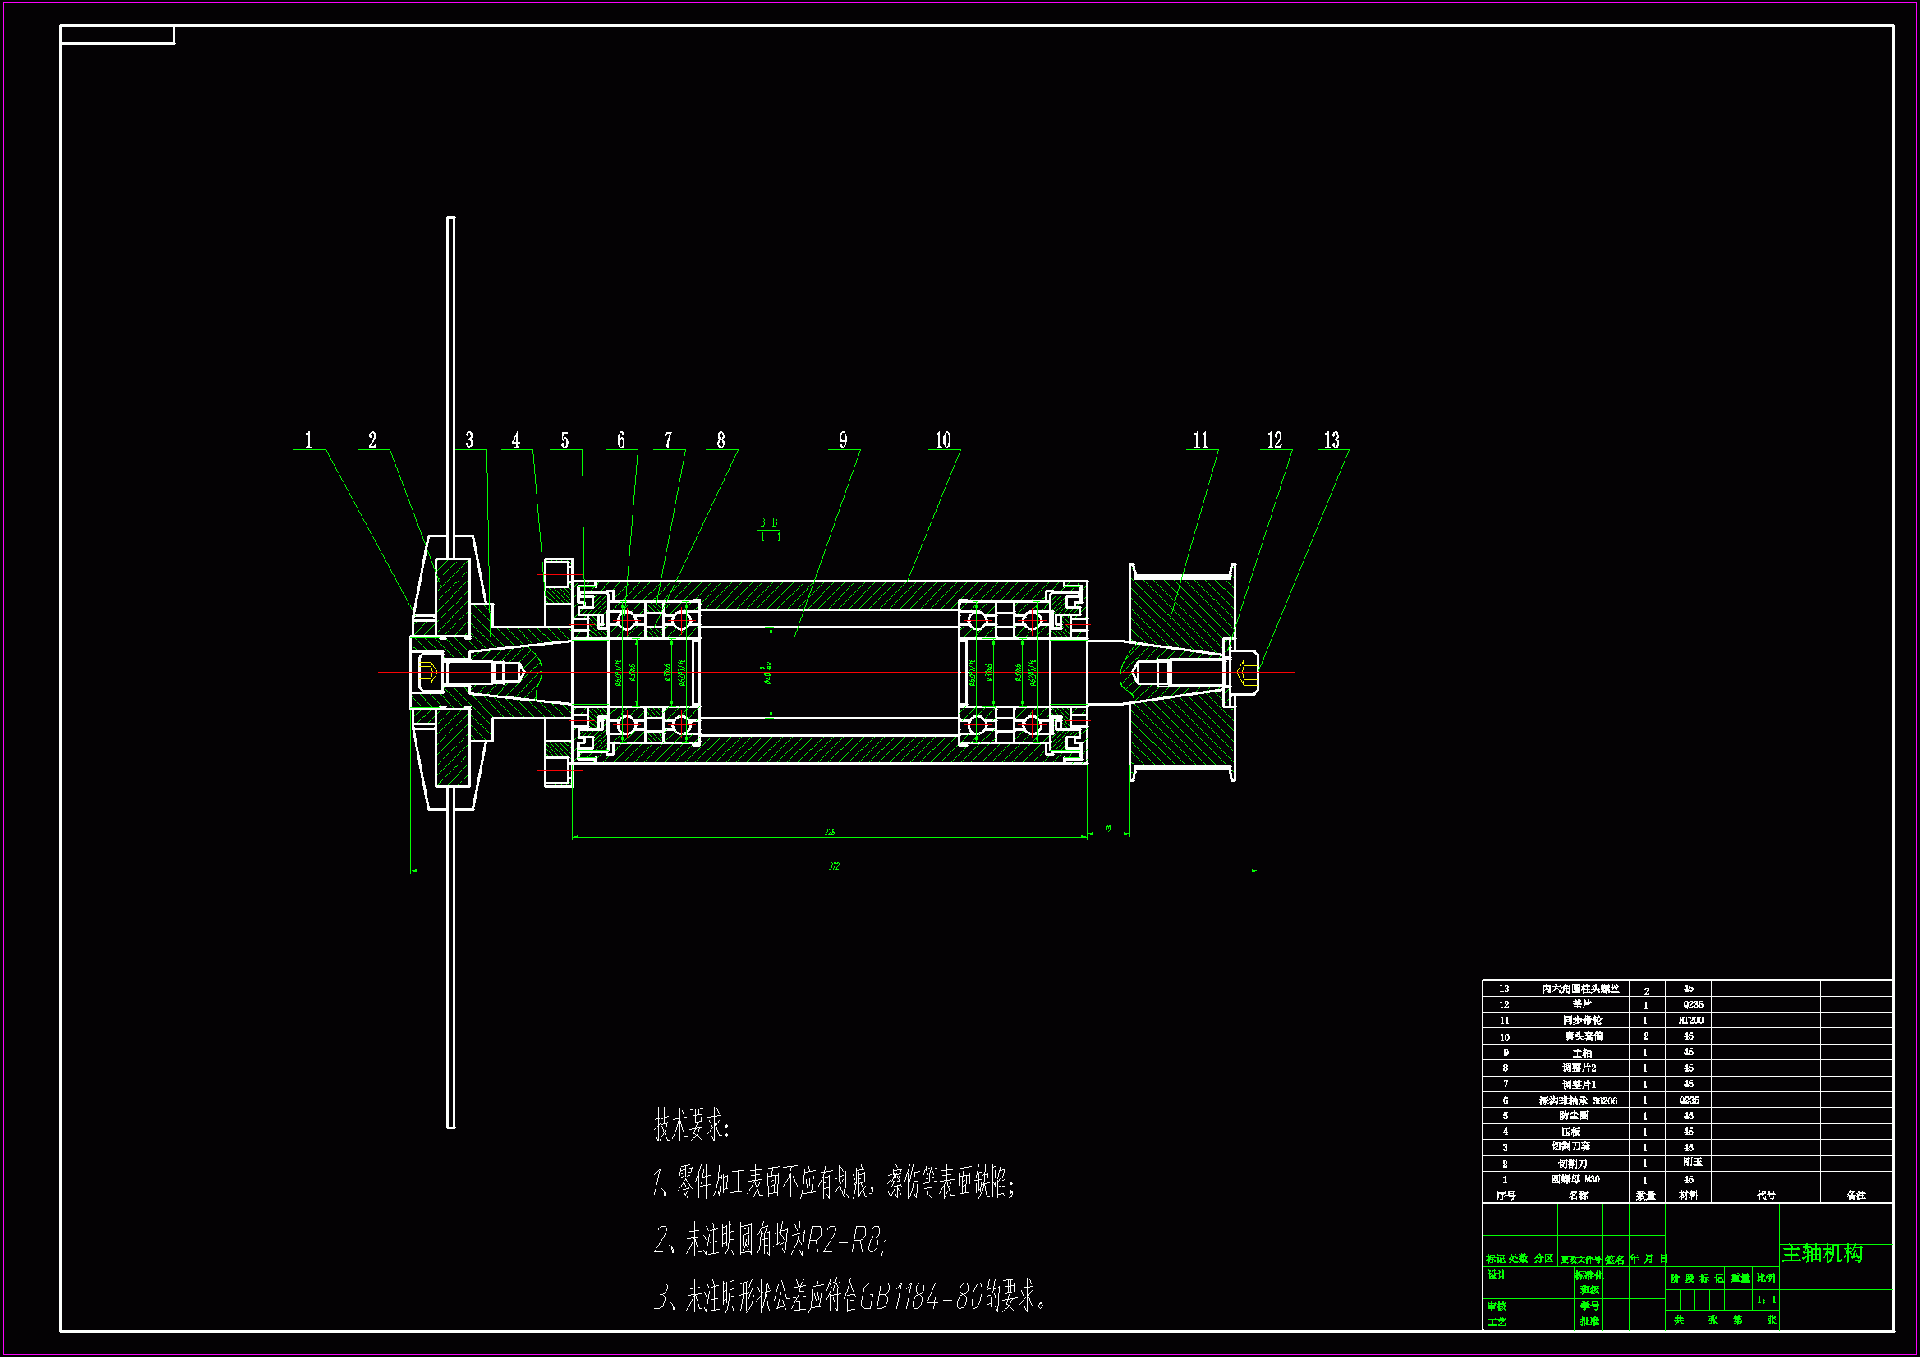
Task: Select the 技术要求 heading text
Action: tap(692, 1125)
